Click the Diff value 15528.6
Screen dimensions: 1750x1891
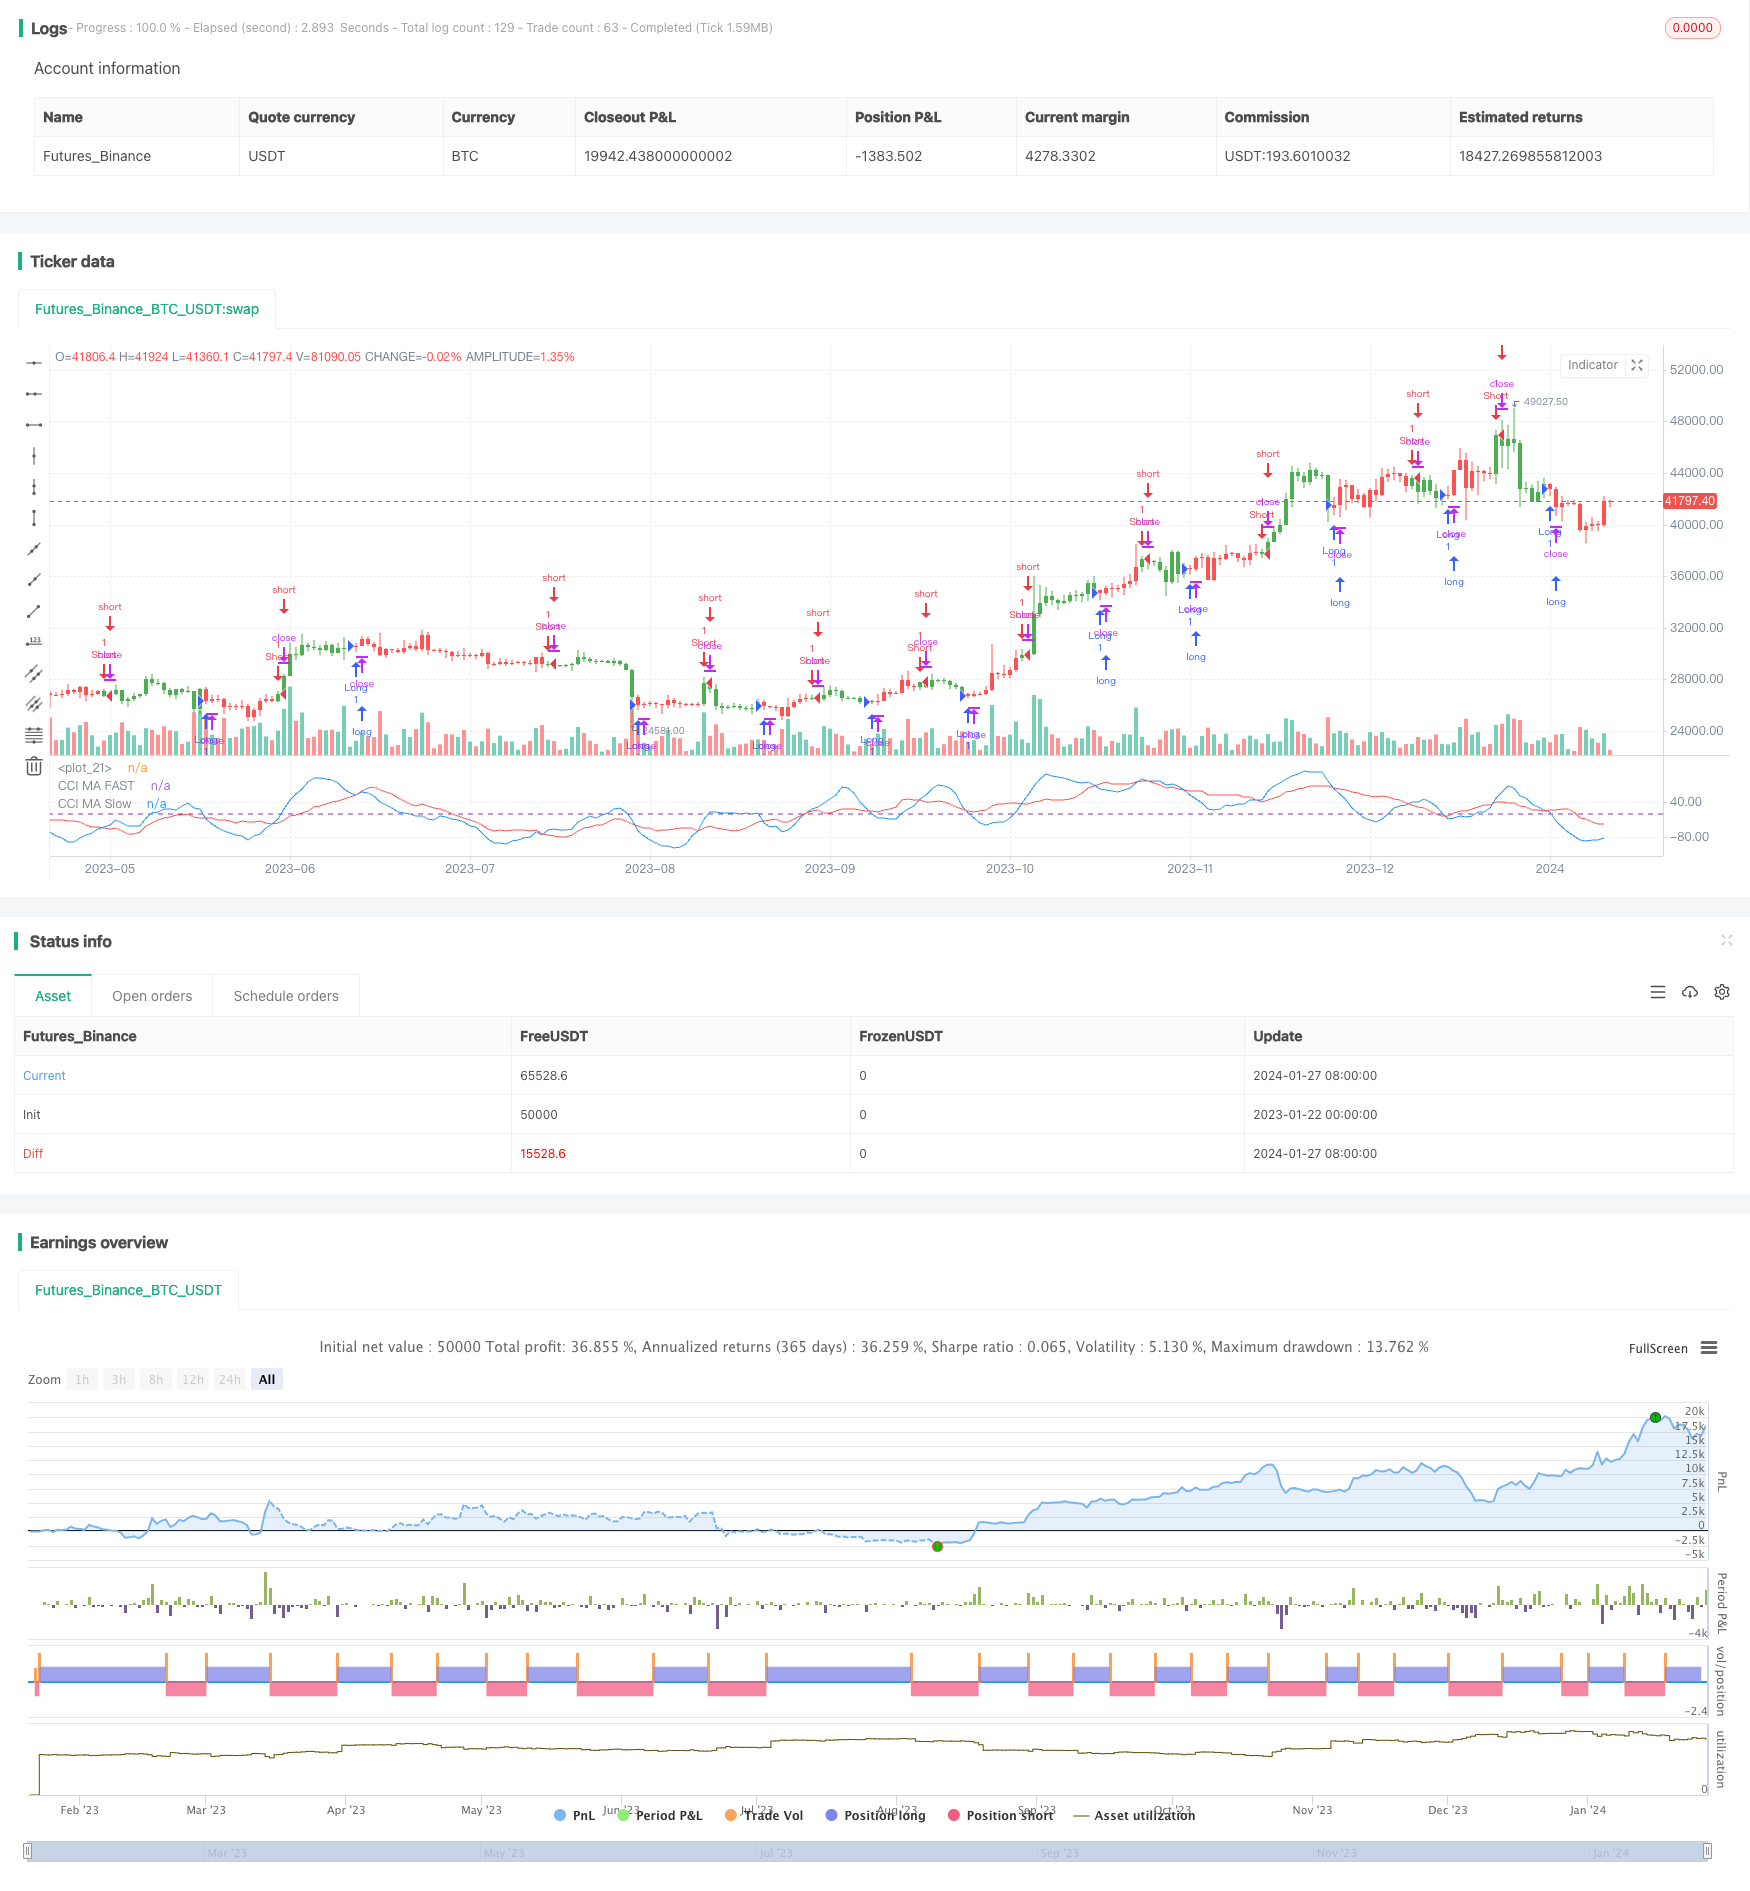542,1154
